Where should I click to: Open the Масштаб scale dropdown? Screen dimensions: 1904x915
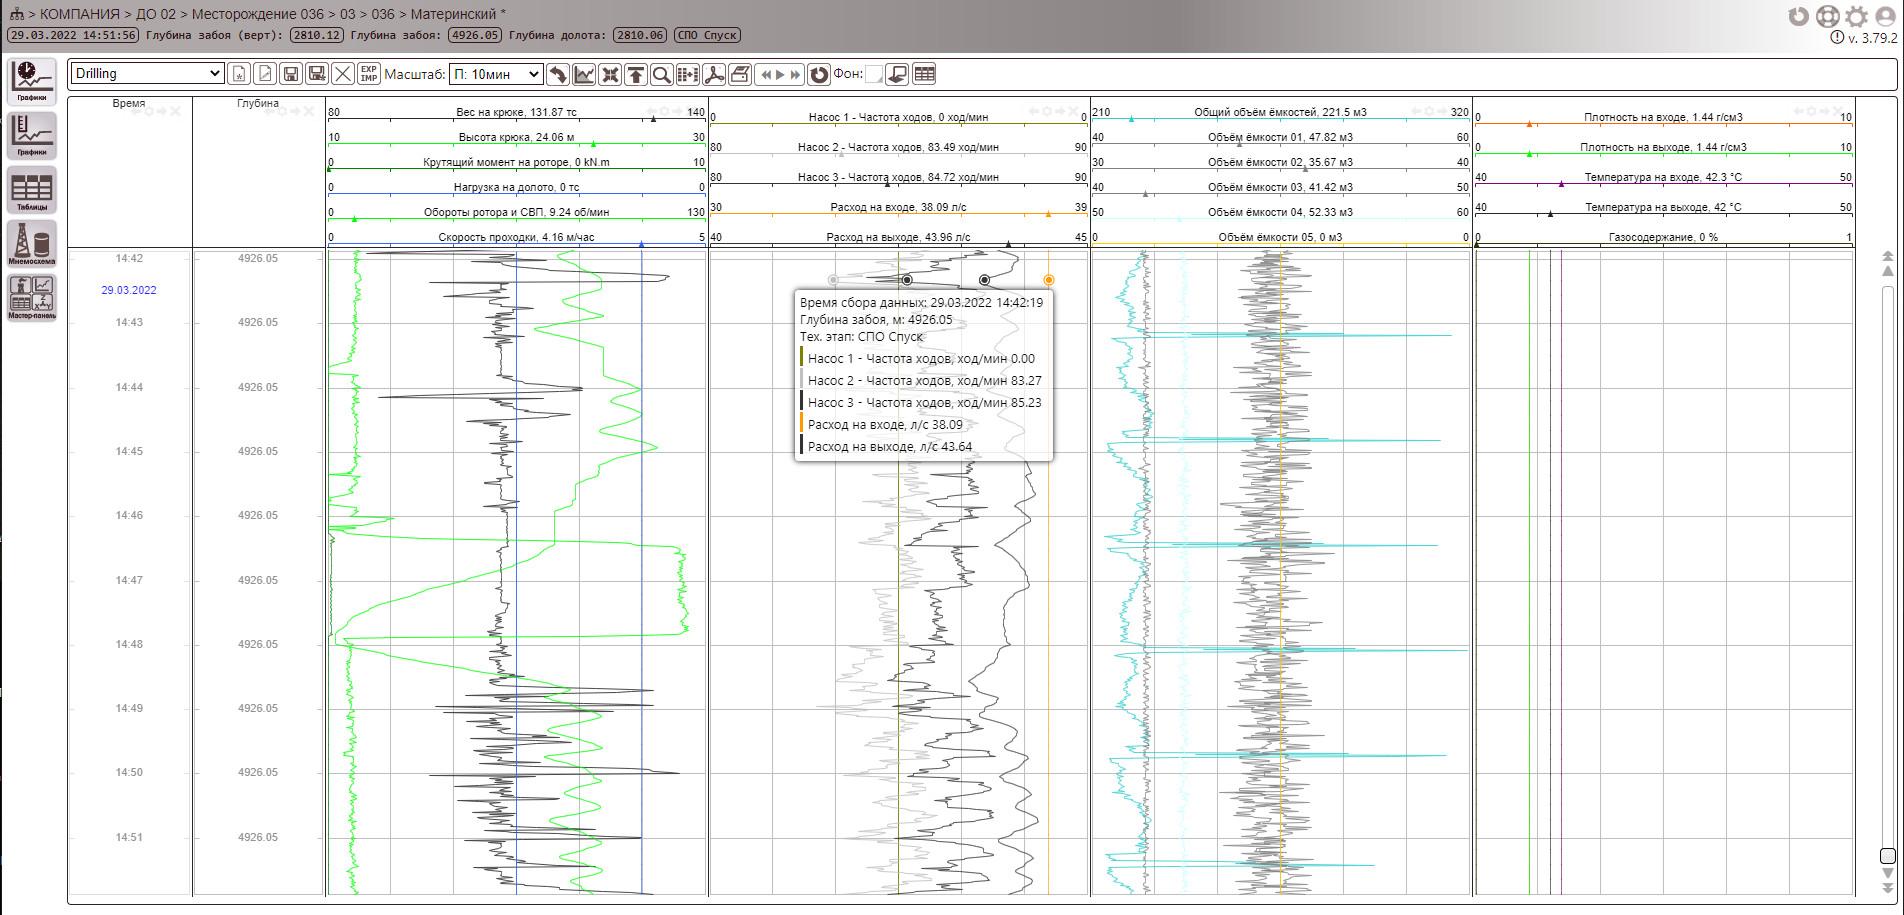pos(496,74)
